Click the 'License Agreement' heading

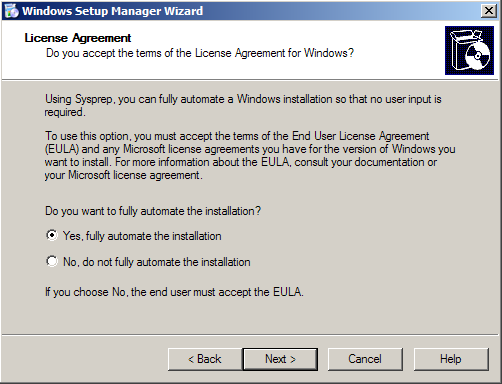pos(78,38)
